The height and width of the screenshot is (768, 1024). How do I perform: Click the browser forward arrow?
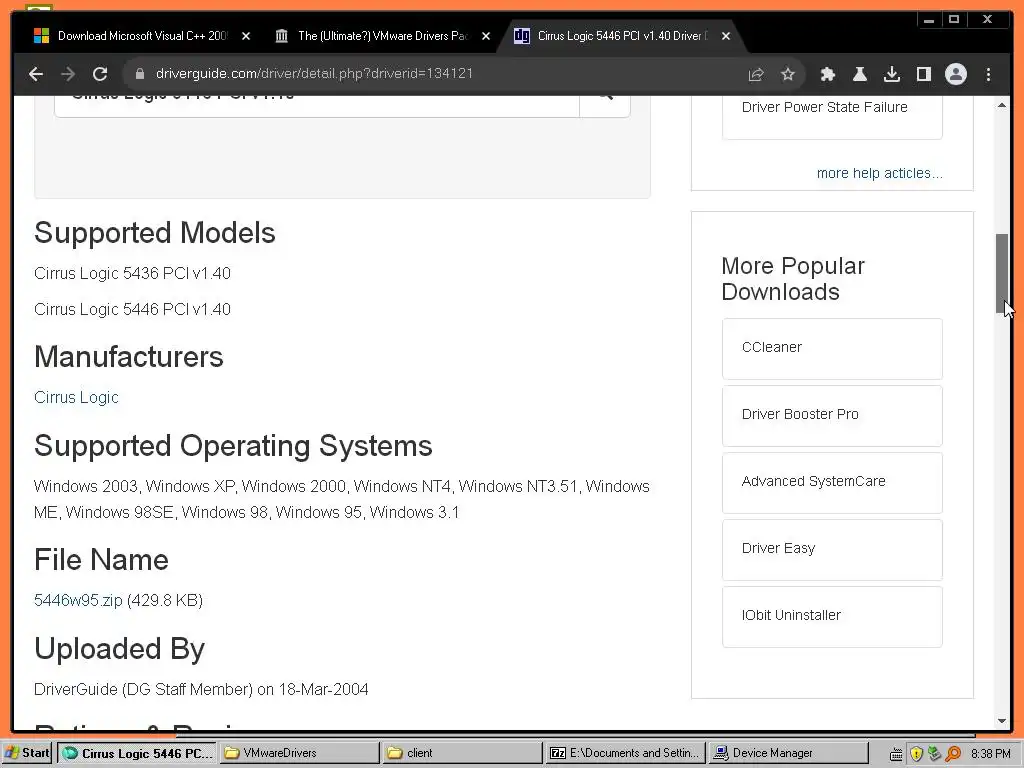click(68, 74)
